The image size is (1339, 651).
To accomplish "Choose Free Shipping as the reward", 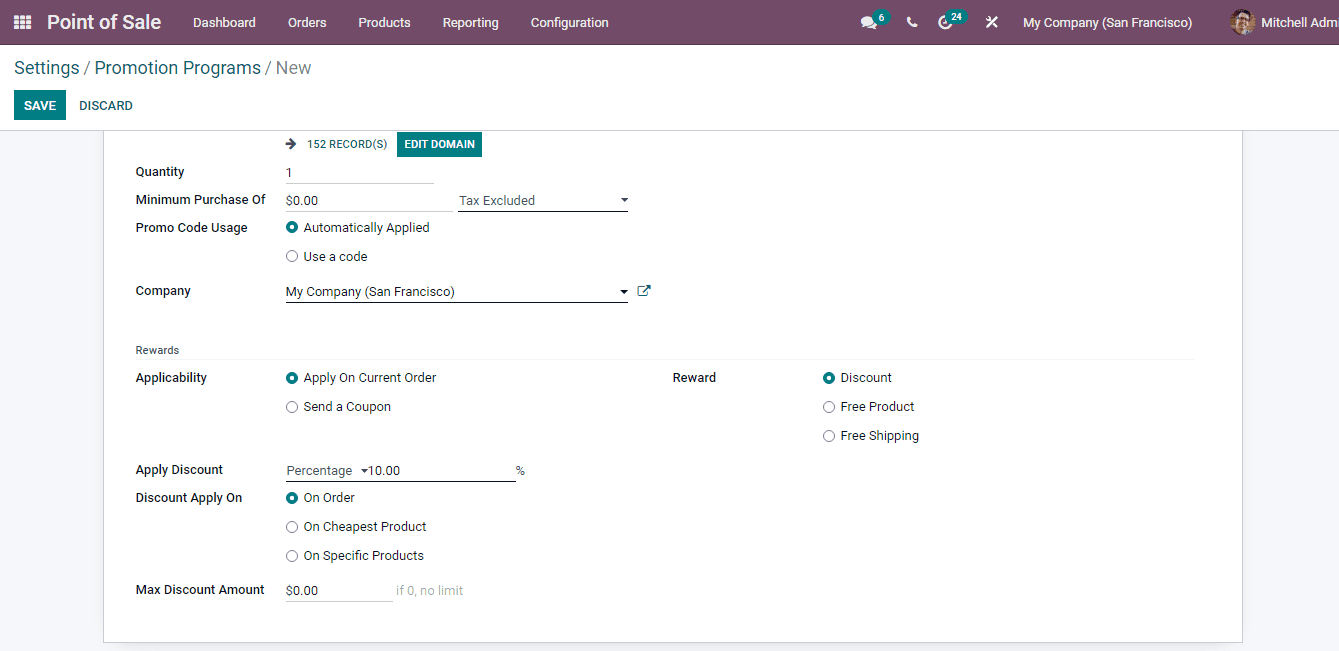I will point(829,435).
